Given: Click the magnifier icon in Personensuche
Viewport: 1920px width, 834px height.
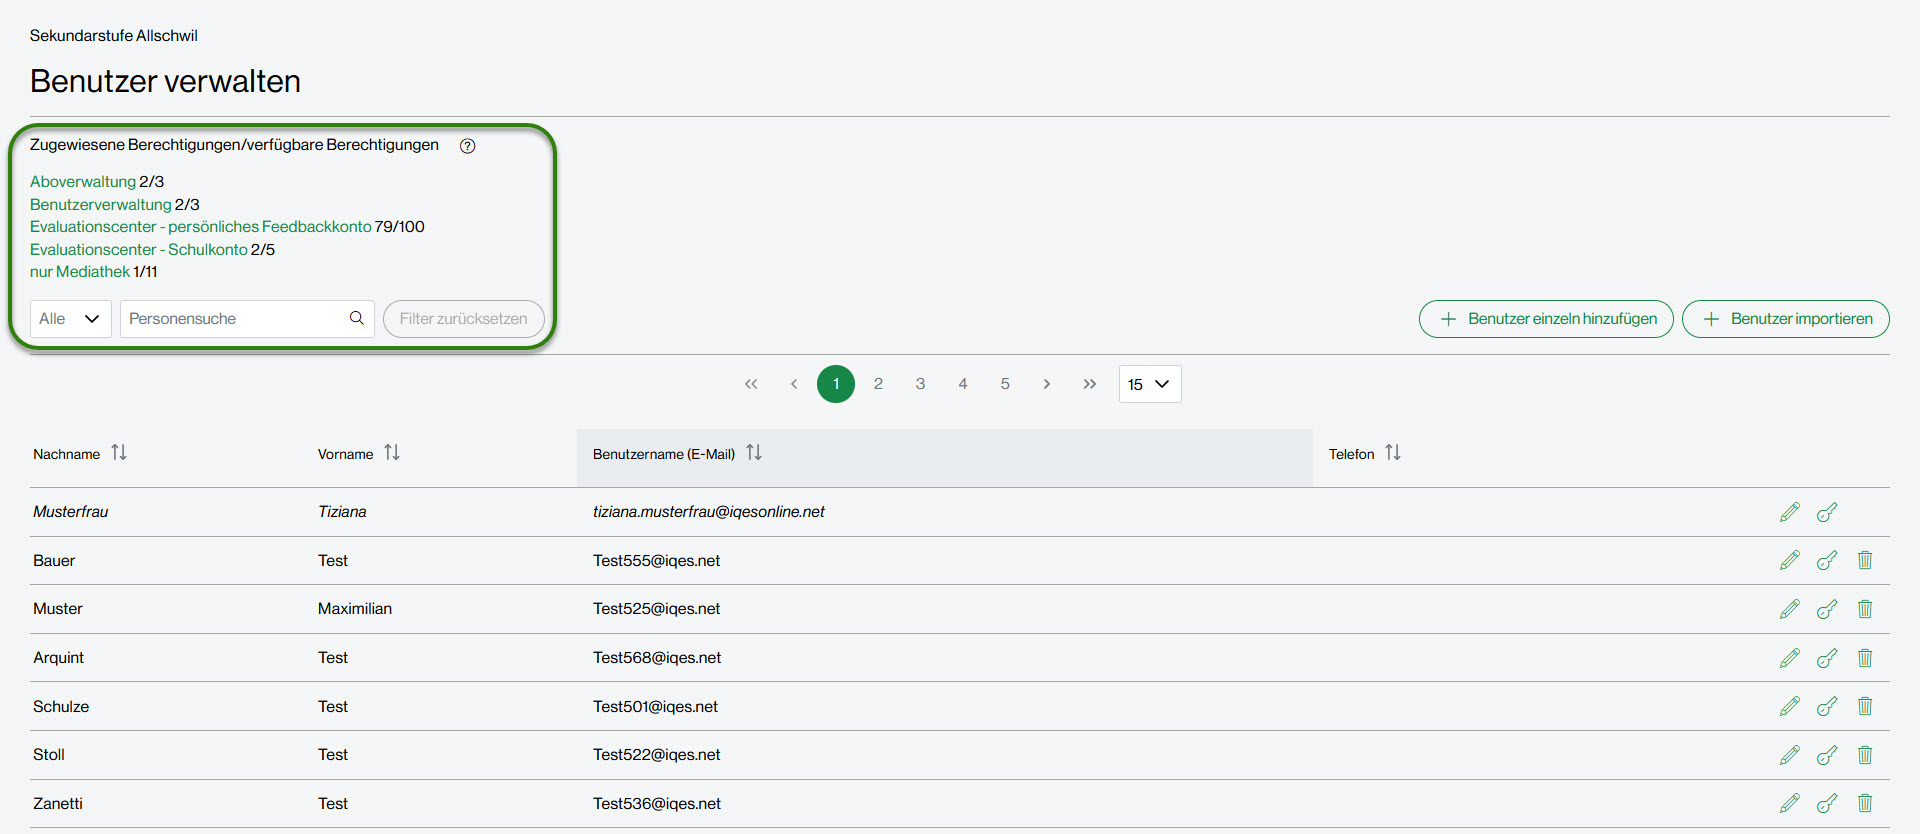Looking at the screenshot, I should coord(356,318).
